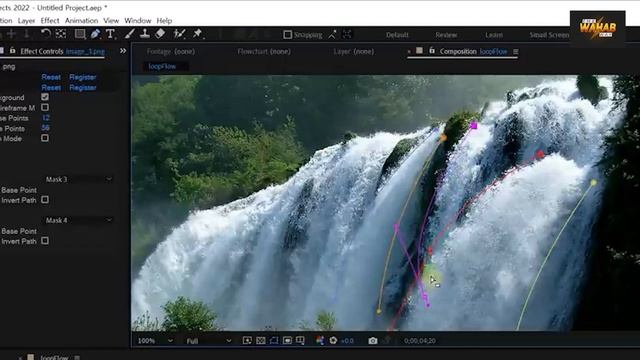Open the Layer menu

click(x=26, y=20)
